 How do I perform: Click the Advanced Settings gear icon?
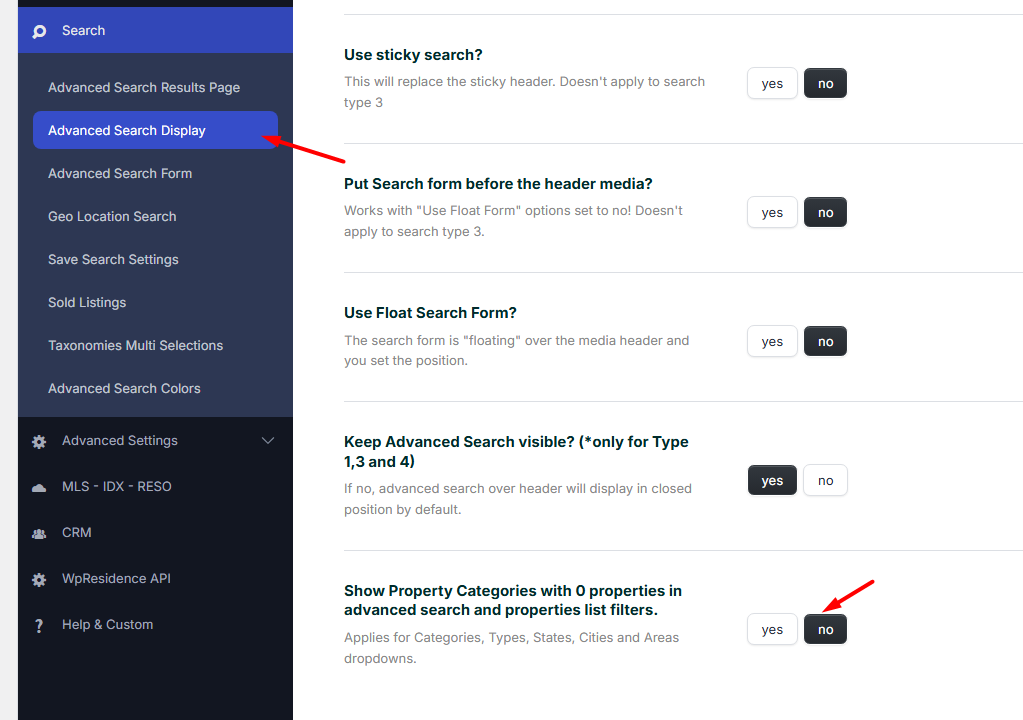(39, 441)
